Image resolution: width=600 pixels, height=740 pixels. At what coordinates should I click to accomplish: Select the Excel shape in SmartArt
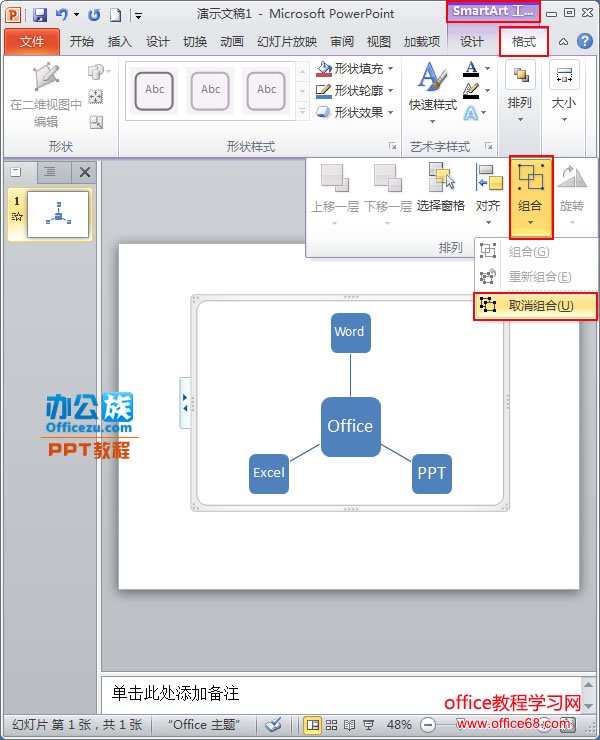coord(269,473)
